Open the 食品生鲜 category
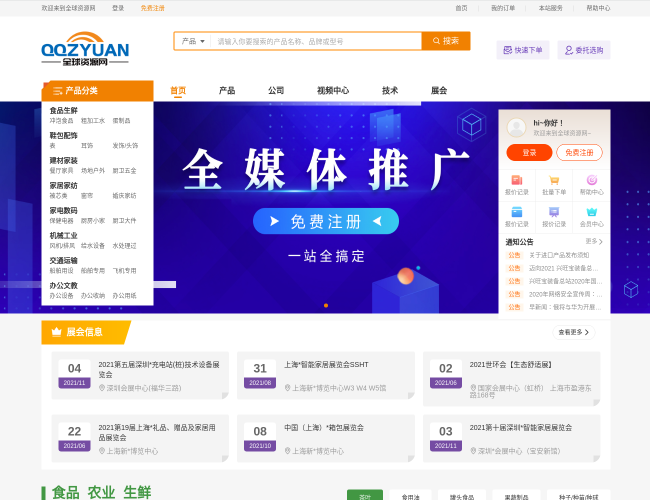The height and width of the screenshot is (500, 650). tap(63, 110)
